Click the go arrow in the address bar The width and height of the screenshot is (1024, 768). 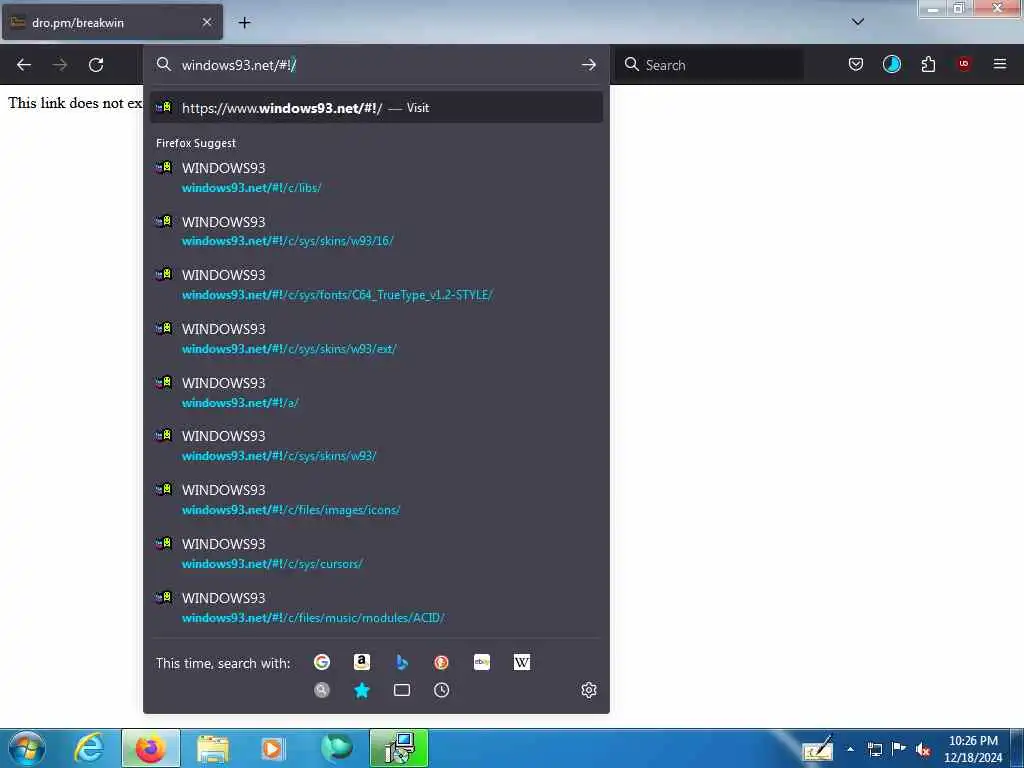click(588, 65)
